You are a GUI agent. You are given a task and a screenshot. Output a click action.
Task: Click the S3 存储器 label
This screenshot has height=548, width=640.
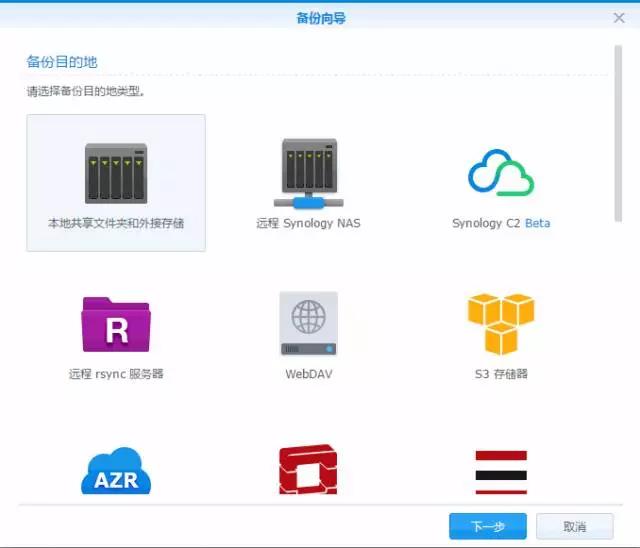click(x=501, y=374)
